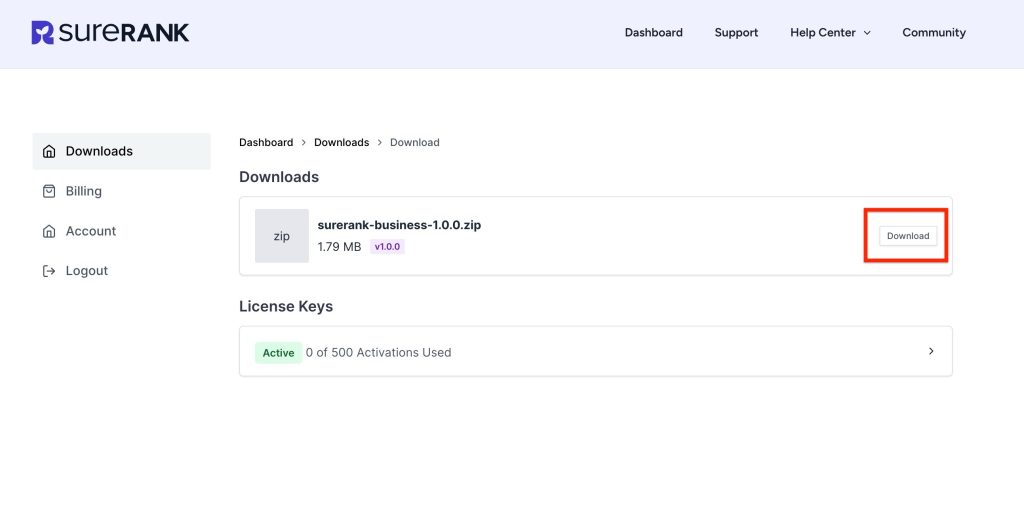Click the v1.0.0 version badge
This screenshot has width=1024, height=505.
[387, 247]
